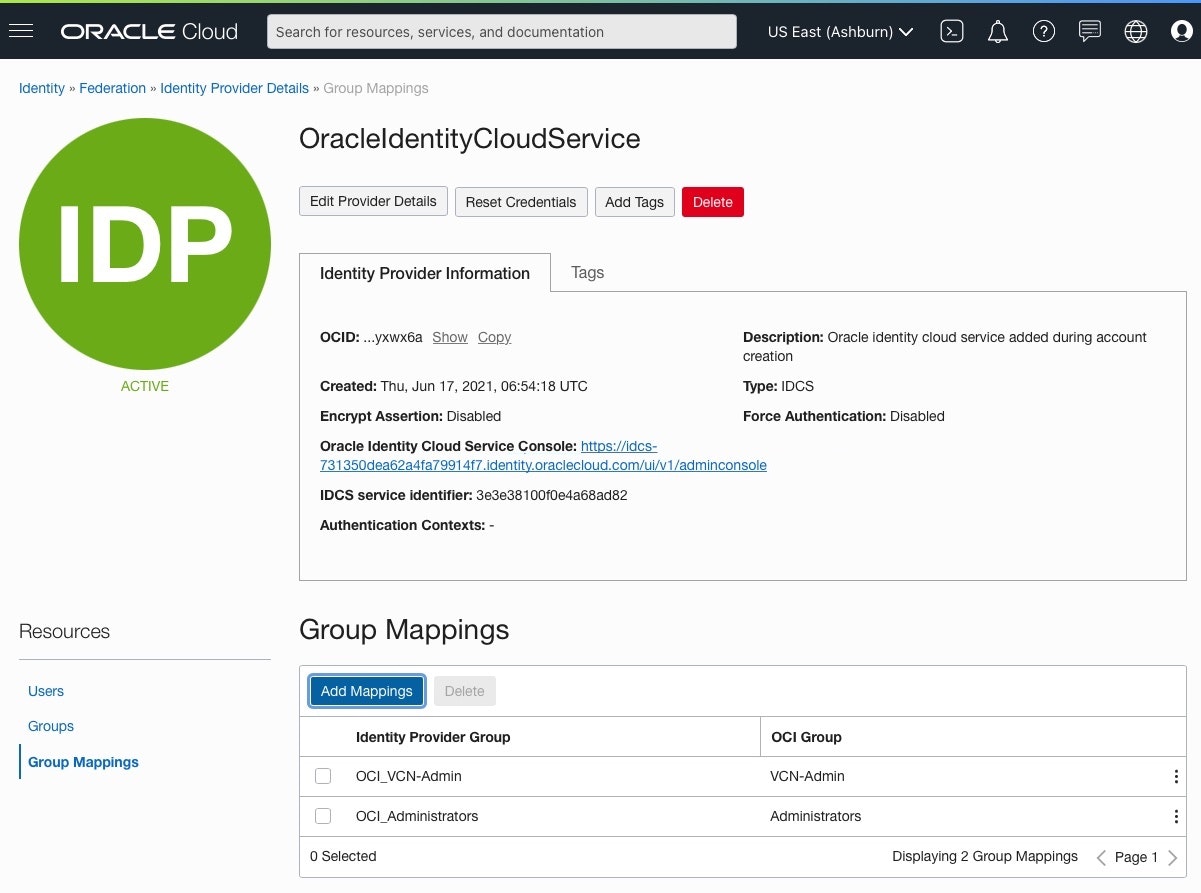Image resolution: width=1201 pixels, height=893 pixels.
Task: Click the Created date value
Action: [x=485, y=386]
